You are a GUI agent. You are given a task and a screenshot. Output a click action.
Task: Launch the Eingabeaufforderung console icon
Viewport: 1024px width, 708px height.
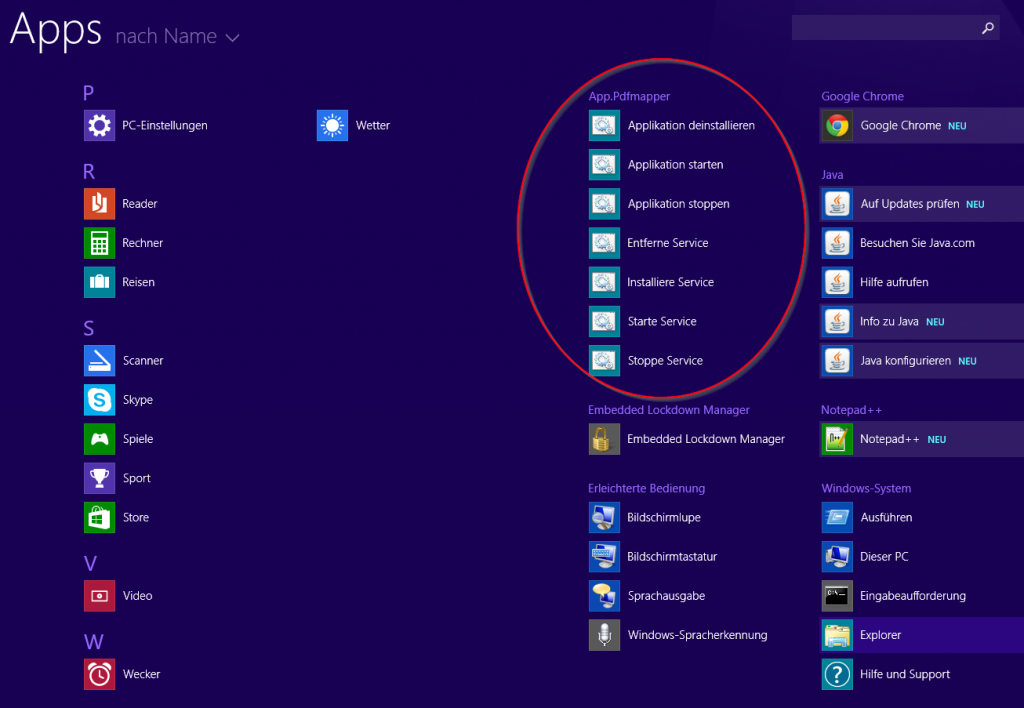tap(837, 596)
